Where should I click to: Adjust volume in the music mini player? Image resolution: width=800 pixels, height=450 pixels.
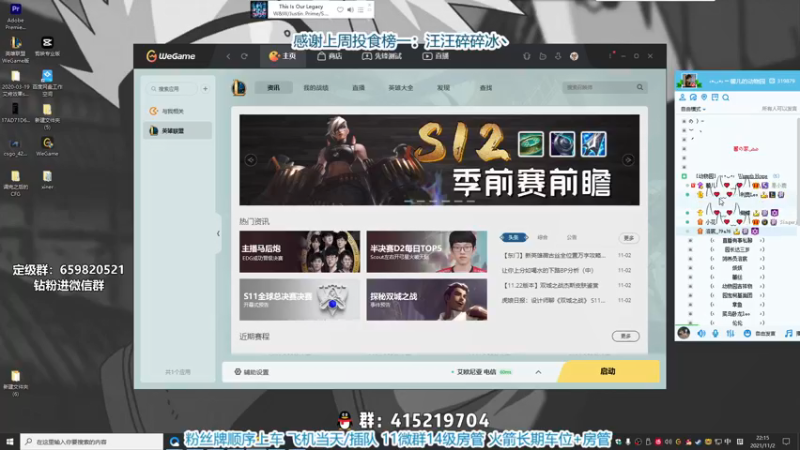tap(351, 9)
